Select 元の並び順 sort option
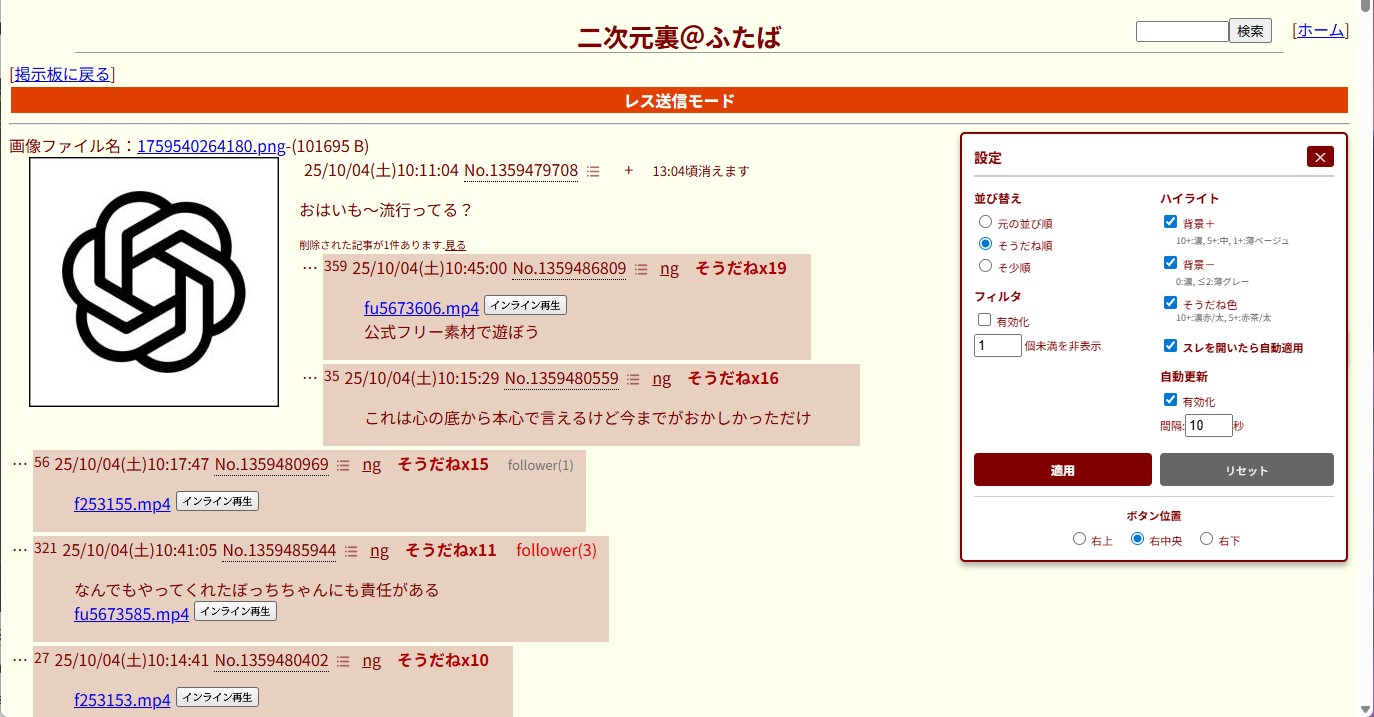1374x717 pixels. (x=985, y=222)
